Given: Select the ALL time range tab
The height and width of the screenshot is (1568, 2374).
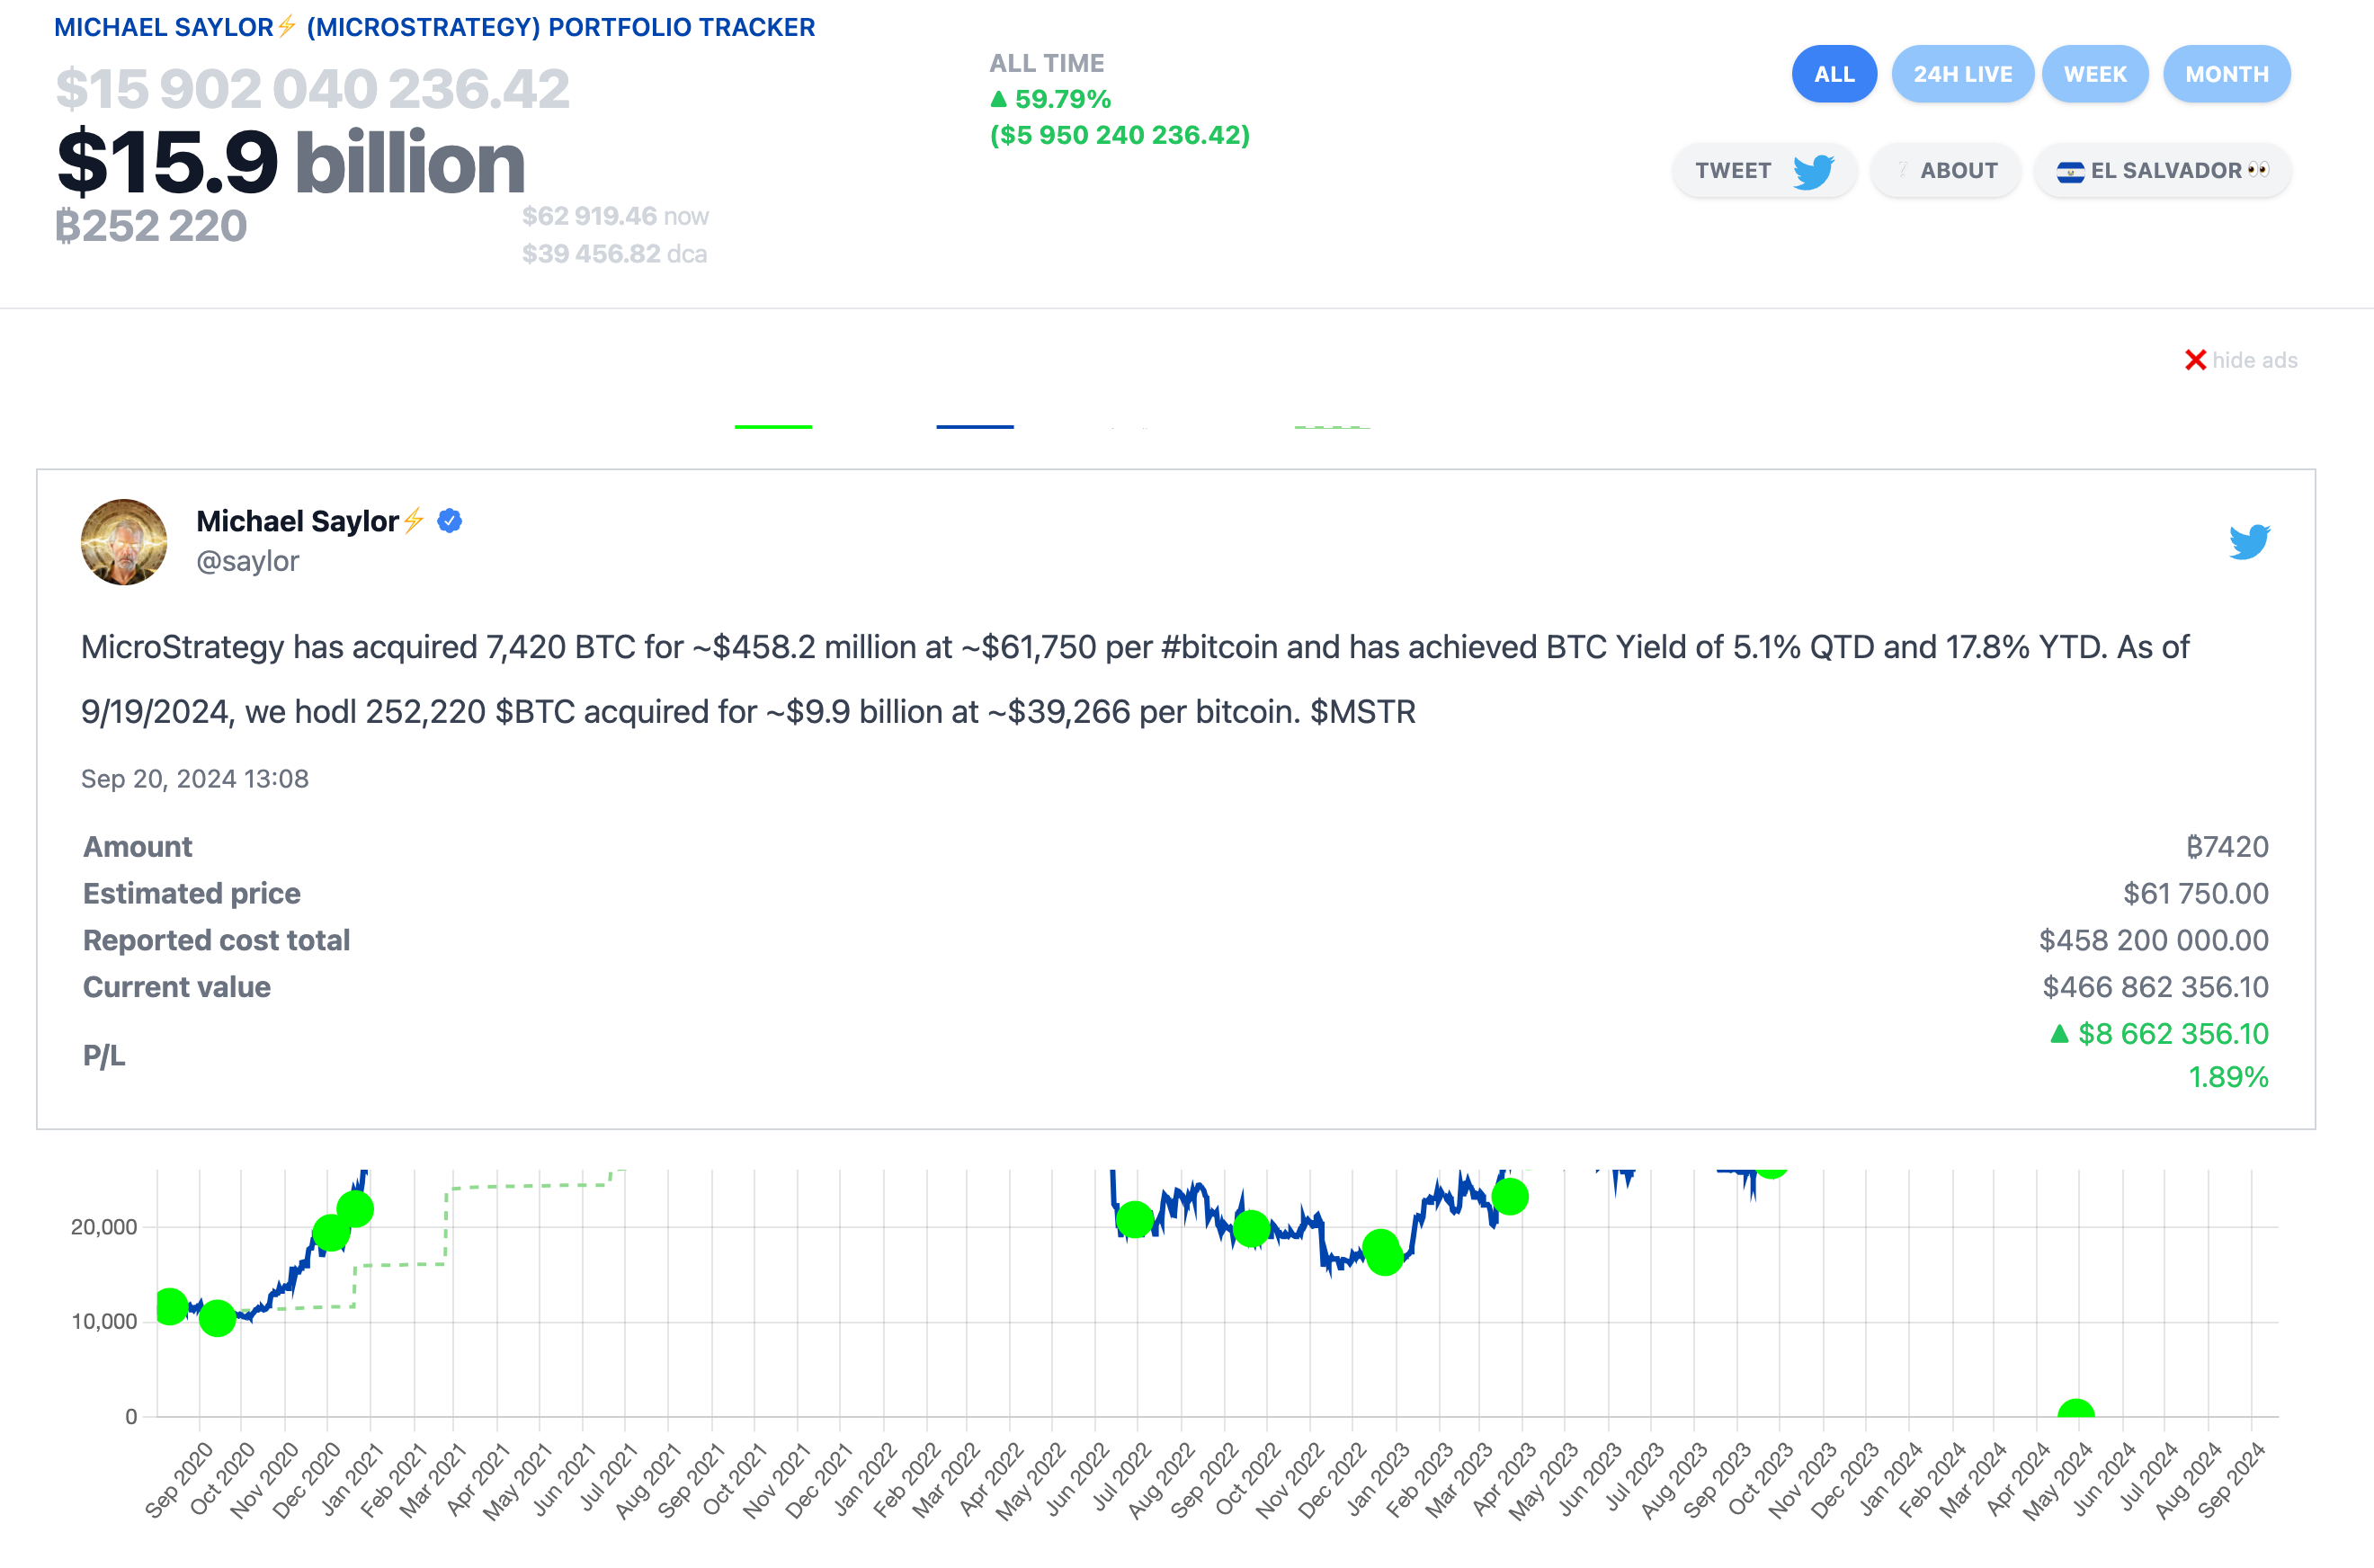Looking at the screenshot, I should coord(1833,74).
